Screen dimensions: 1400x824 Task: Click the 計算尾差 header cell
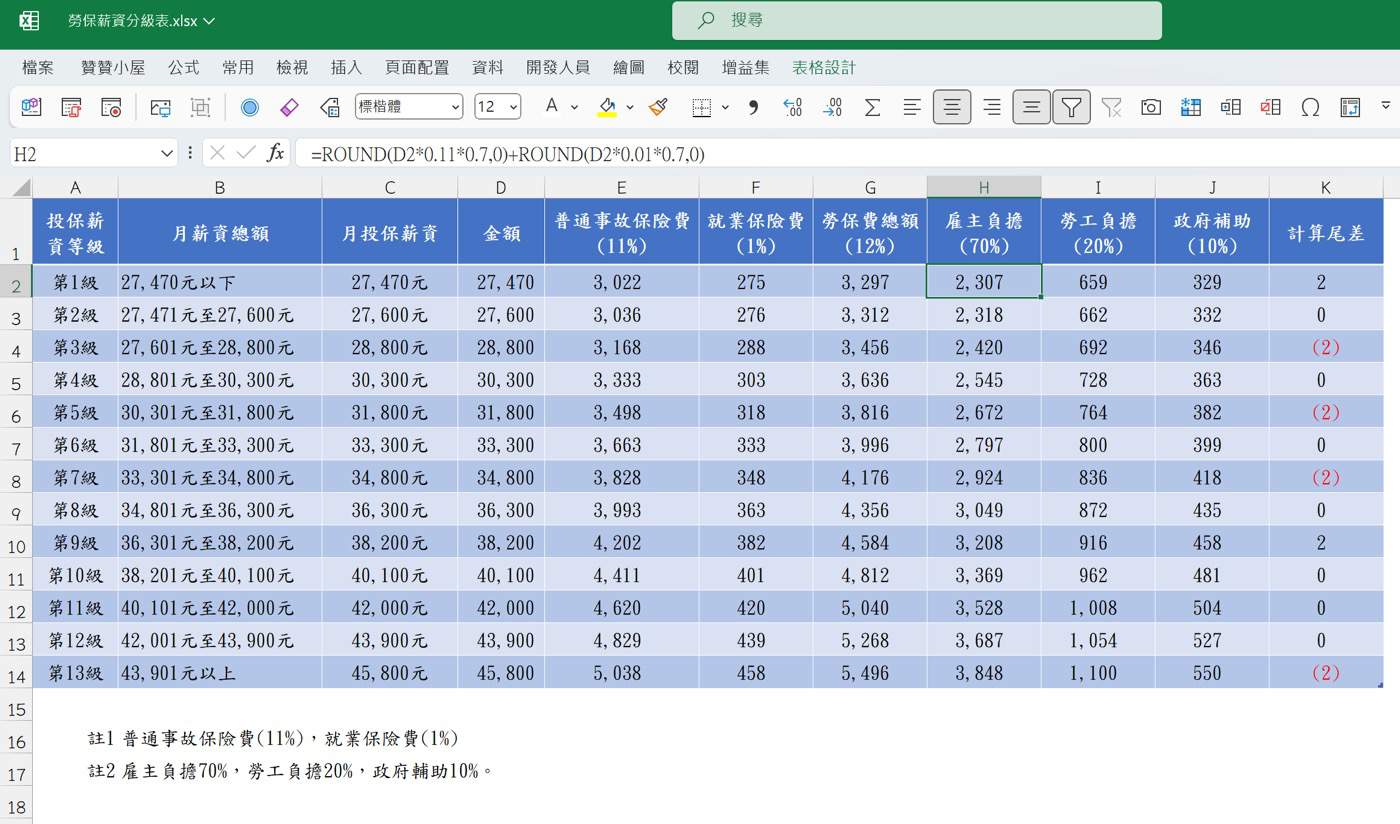pyautogui.click(x=1326, y=232)
